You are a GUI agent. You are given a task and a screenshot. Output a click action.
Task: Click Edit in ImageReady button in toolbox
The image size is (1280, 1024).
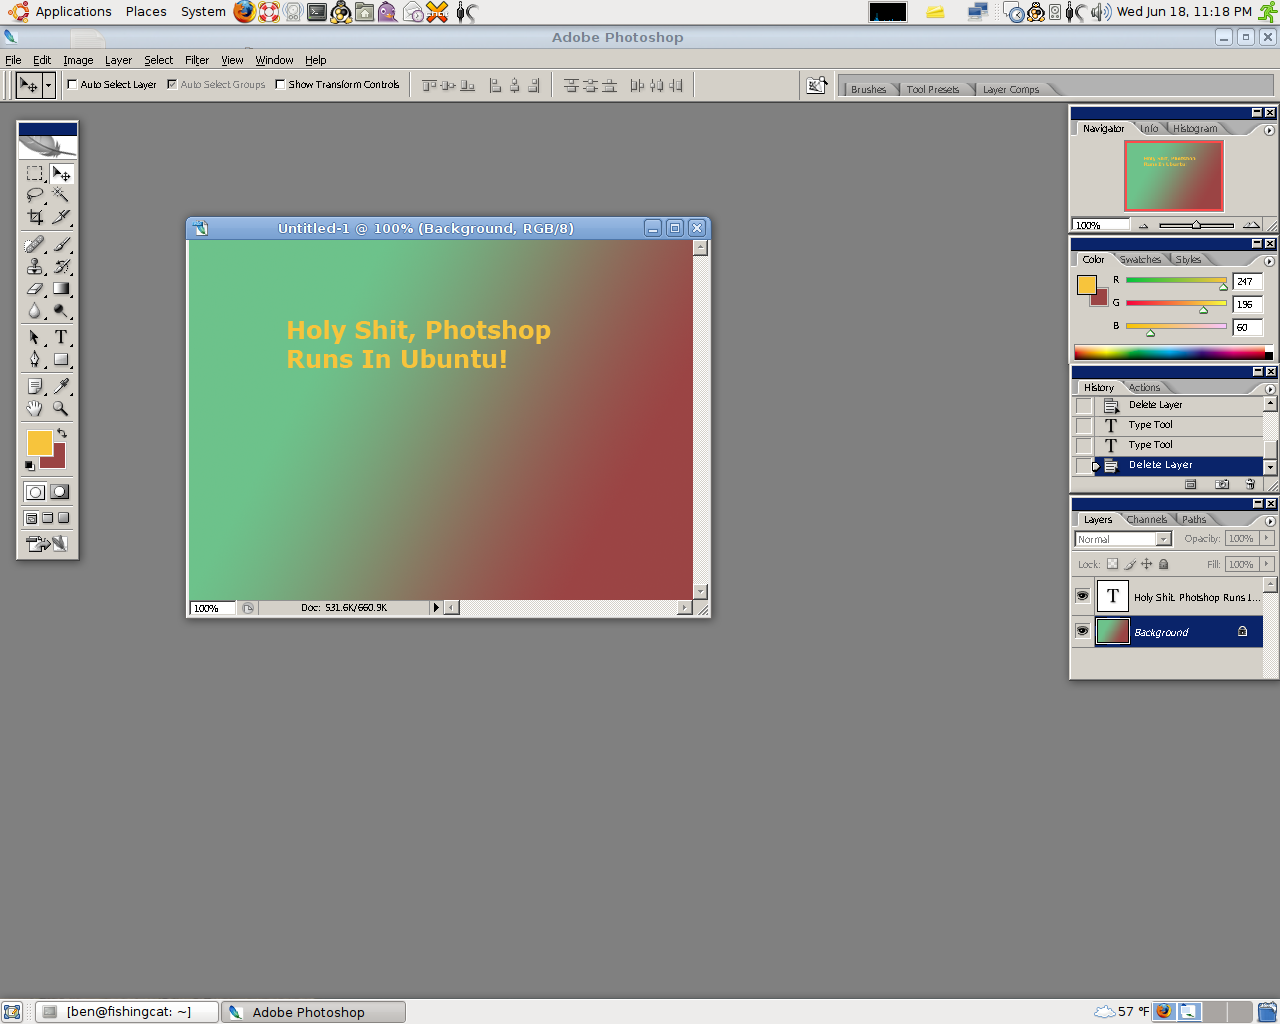pyautogui.click(x=47, y=544)
